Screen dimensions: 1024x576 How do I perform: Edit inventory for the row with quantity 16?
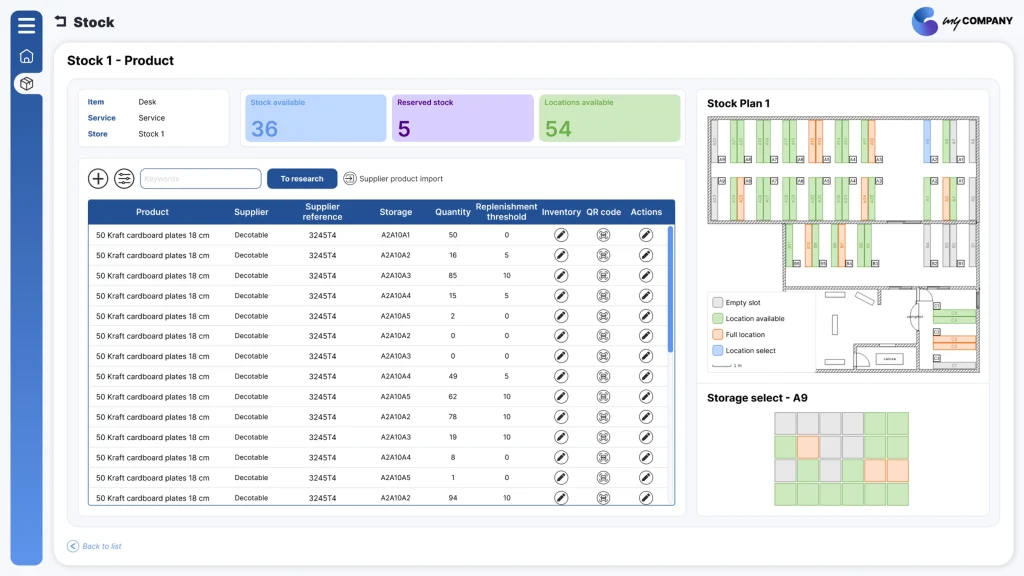[x=561, y=255]
